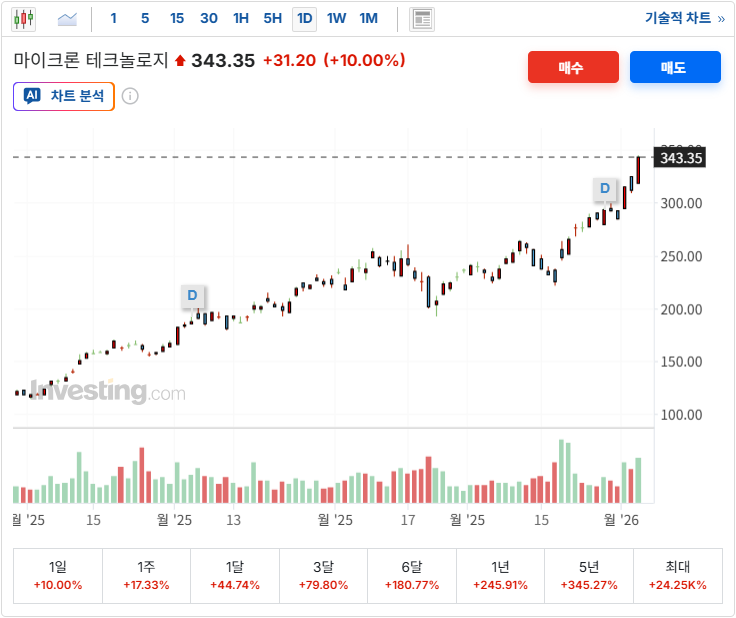Select the 1일 +10.00% period
This screenshot has height=618, width=736.
58,576
